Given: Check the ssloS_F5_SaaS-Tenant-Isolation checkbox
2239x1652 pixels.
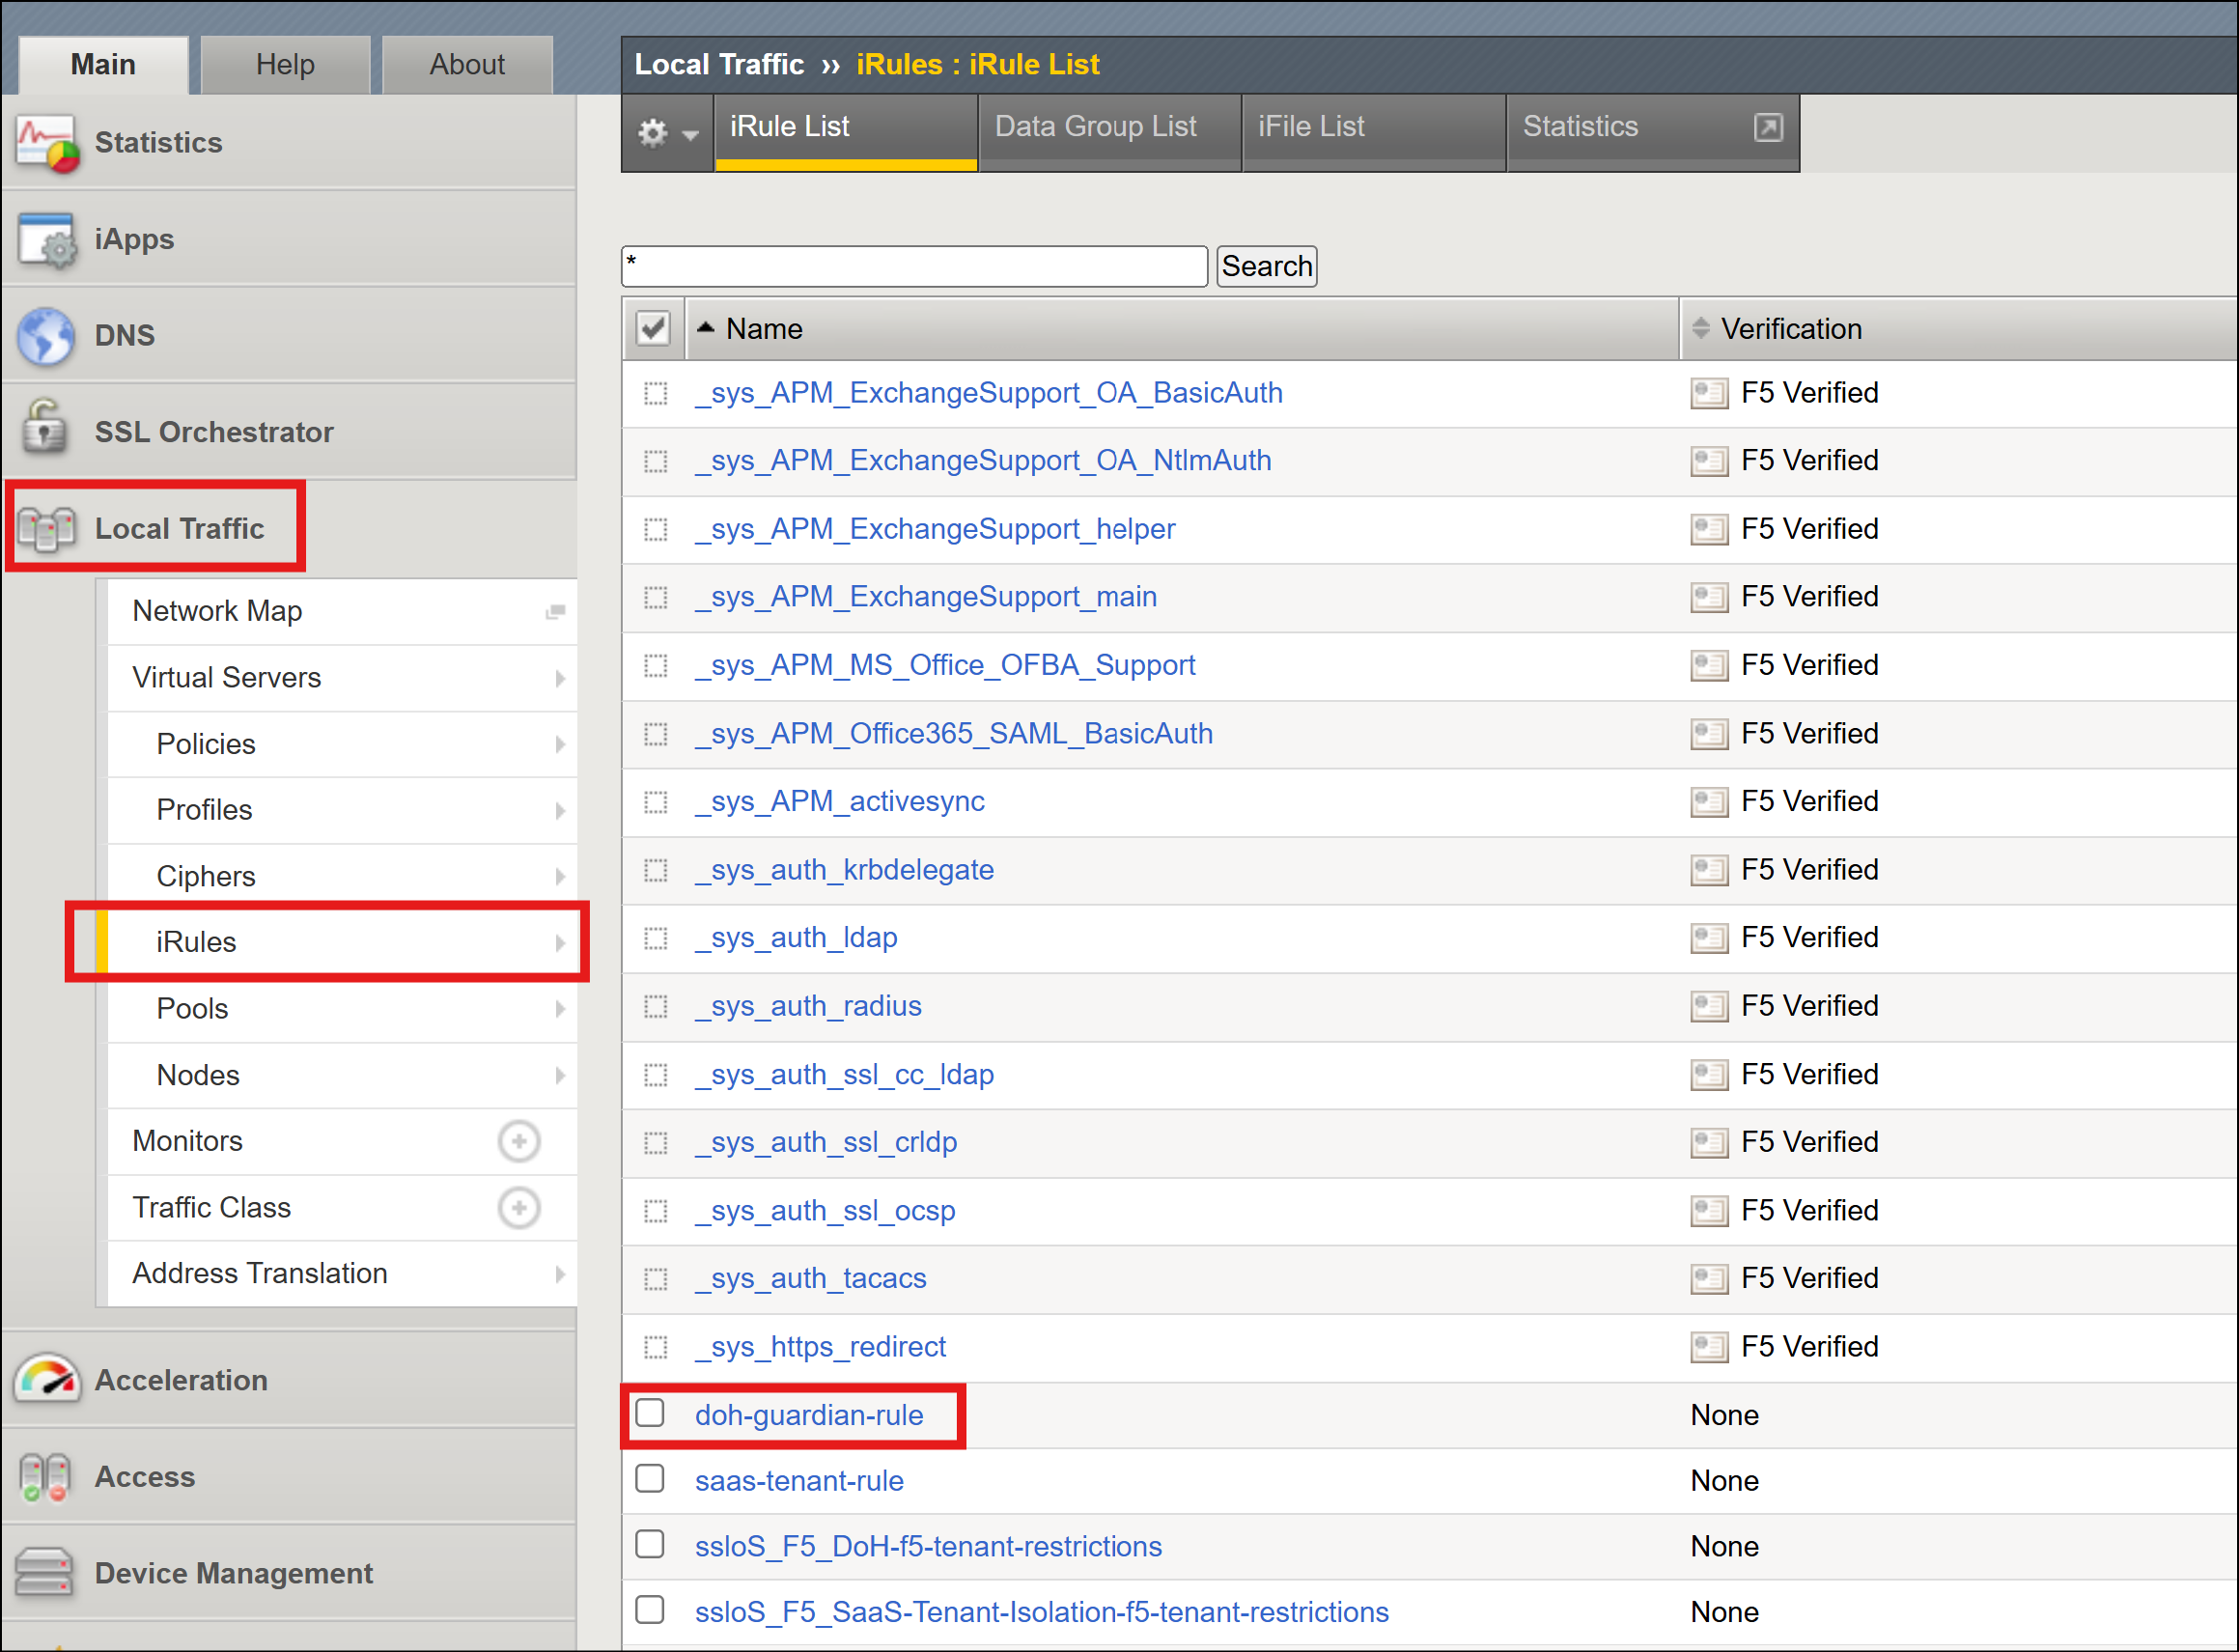Looking at the screenshot, I should click(x=650, y=1610).
